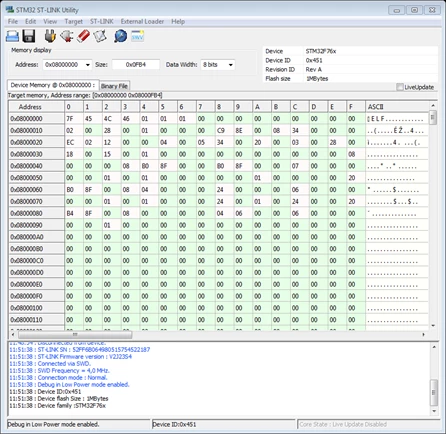The width and height of the screenshot is (446, 434).
Task: Toggle the LiveUpdate checkbox
Action: (400, 87)
